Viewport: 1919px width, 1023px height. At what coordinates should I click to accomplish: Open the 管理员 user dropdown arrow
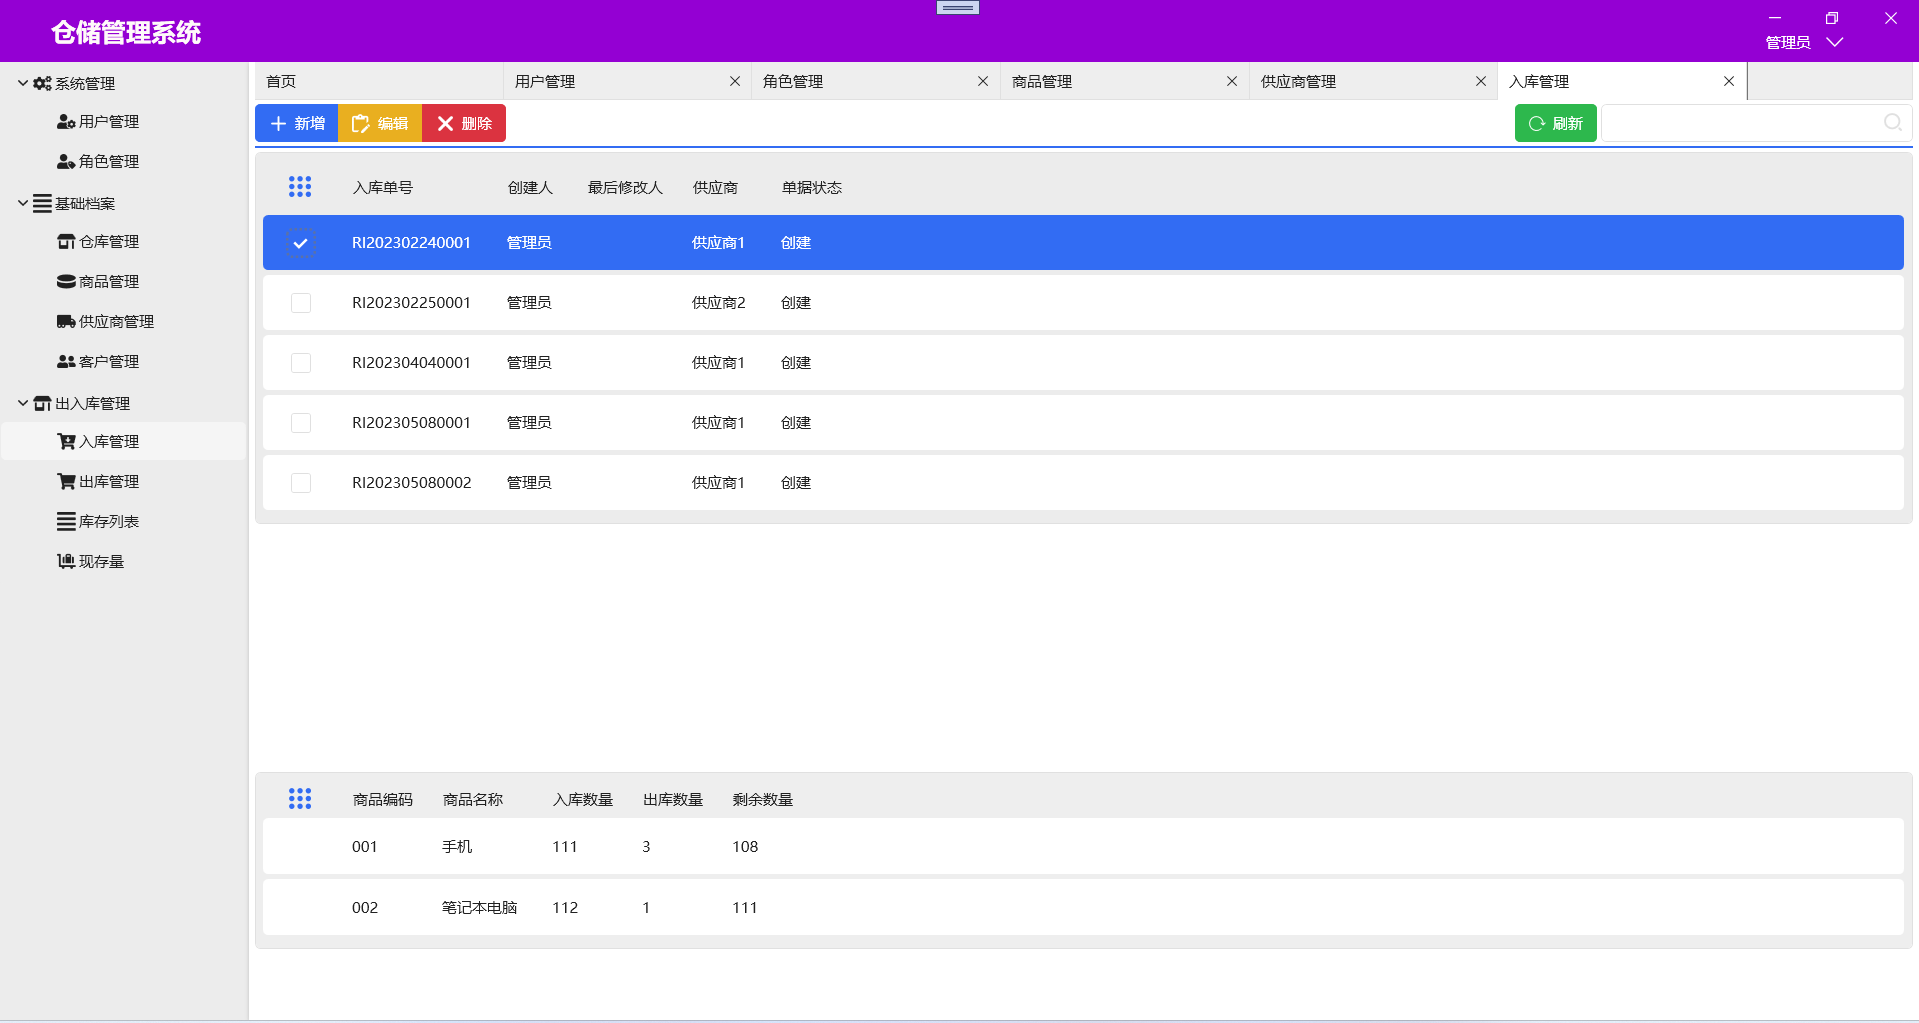point(1835,42)
